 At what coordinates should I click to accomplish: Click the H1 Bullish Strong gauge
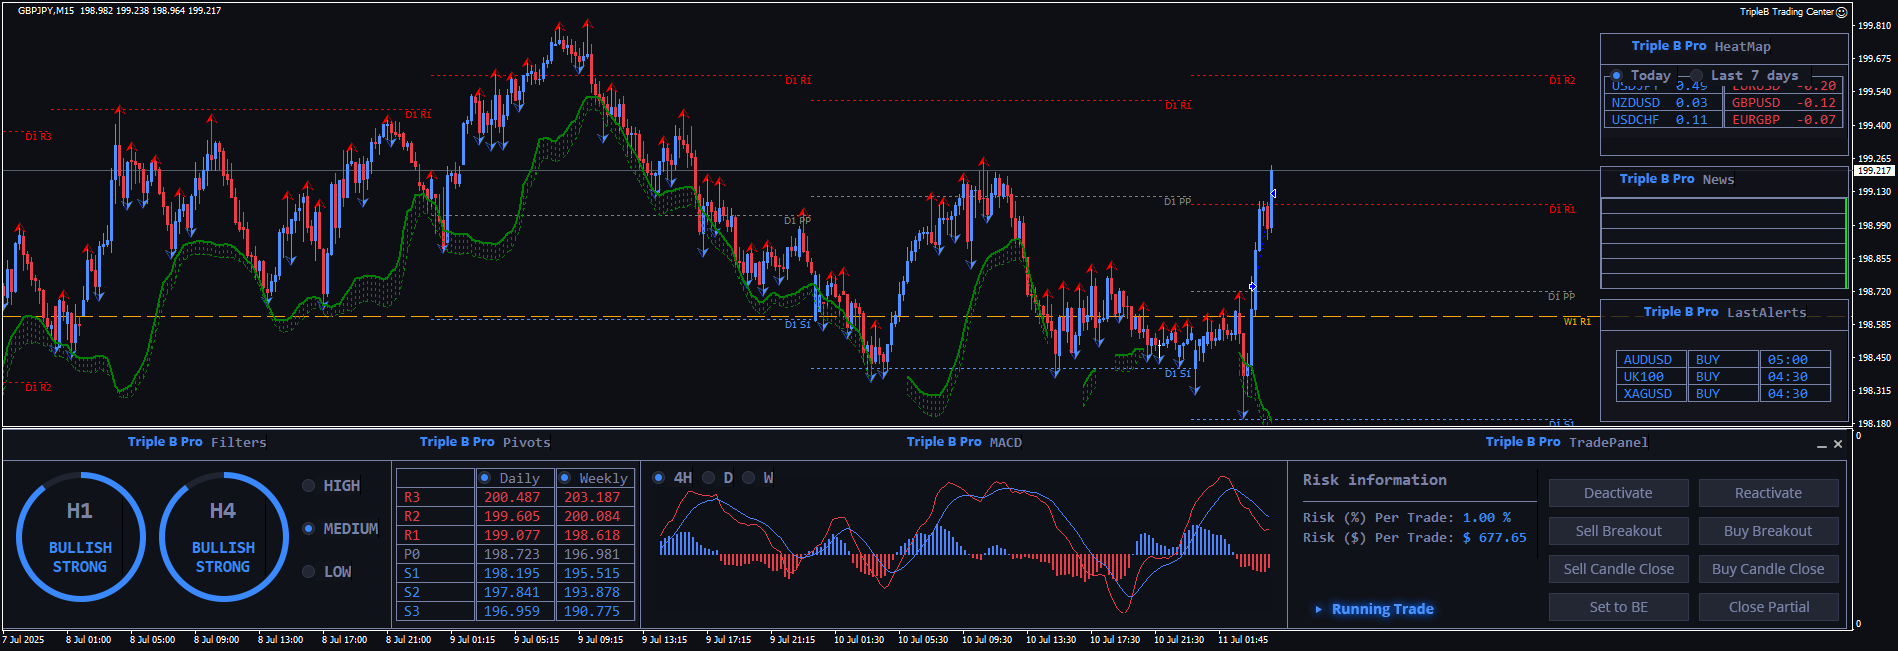[80, 537]
